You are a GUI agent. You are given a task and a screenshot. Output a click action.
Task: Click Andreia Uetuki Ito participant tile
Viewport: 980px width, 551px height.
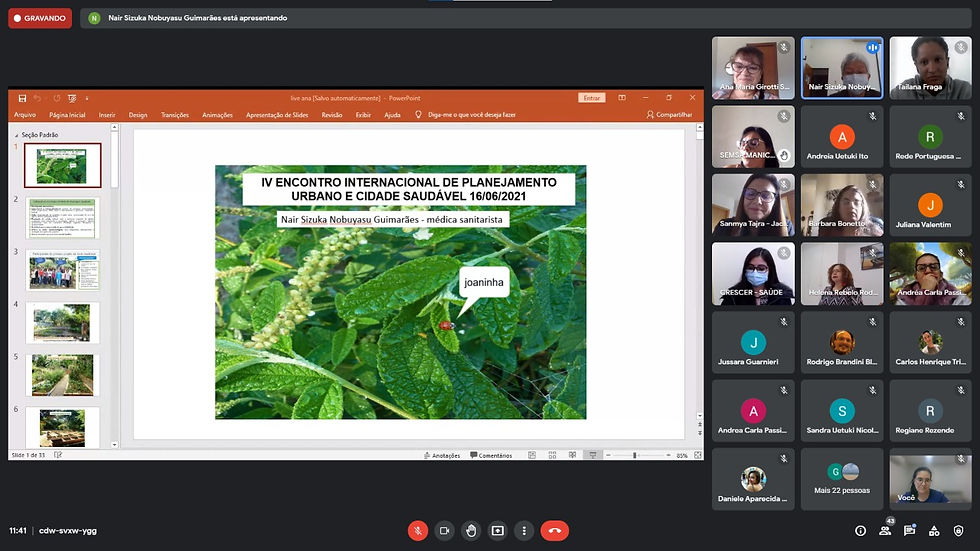[x=842, y=136]
